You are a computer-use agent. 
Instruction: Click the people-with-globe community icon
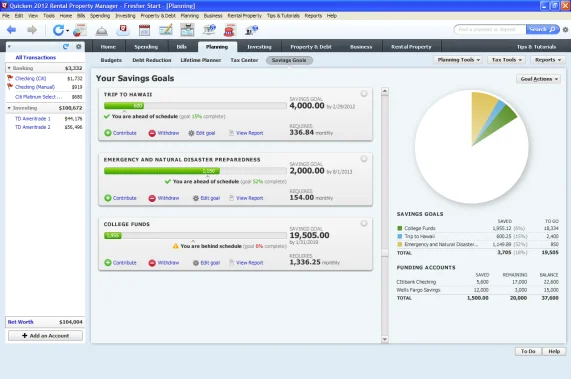pos(252,30)
